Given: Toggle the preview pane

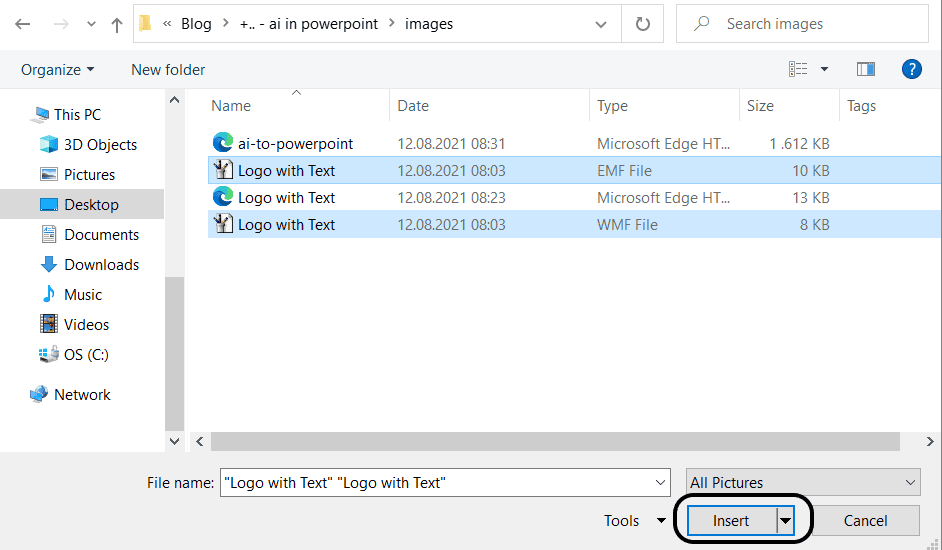Looking at the screenshot, I should click(866, 69).
